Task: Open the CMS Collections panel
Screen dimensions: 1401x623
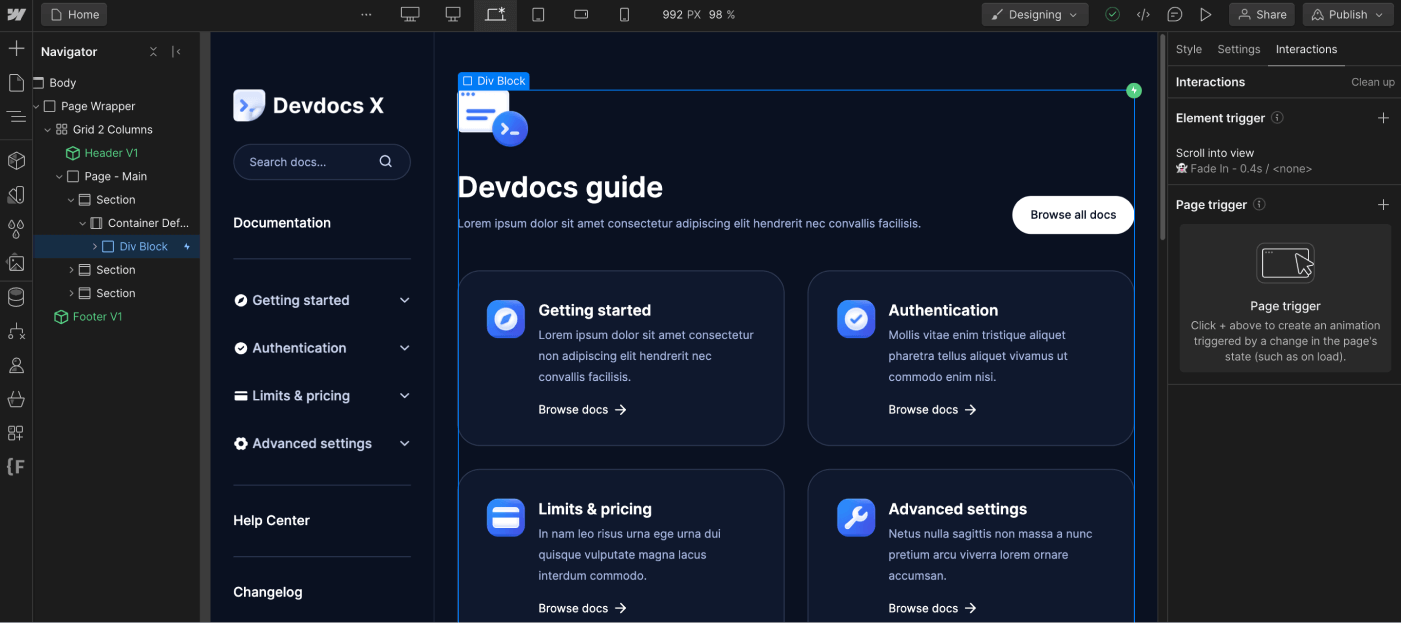Action: [16, 297]
